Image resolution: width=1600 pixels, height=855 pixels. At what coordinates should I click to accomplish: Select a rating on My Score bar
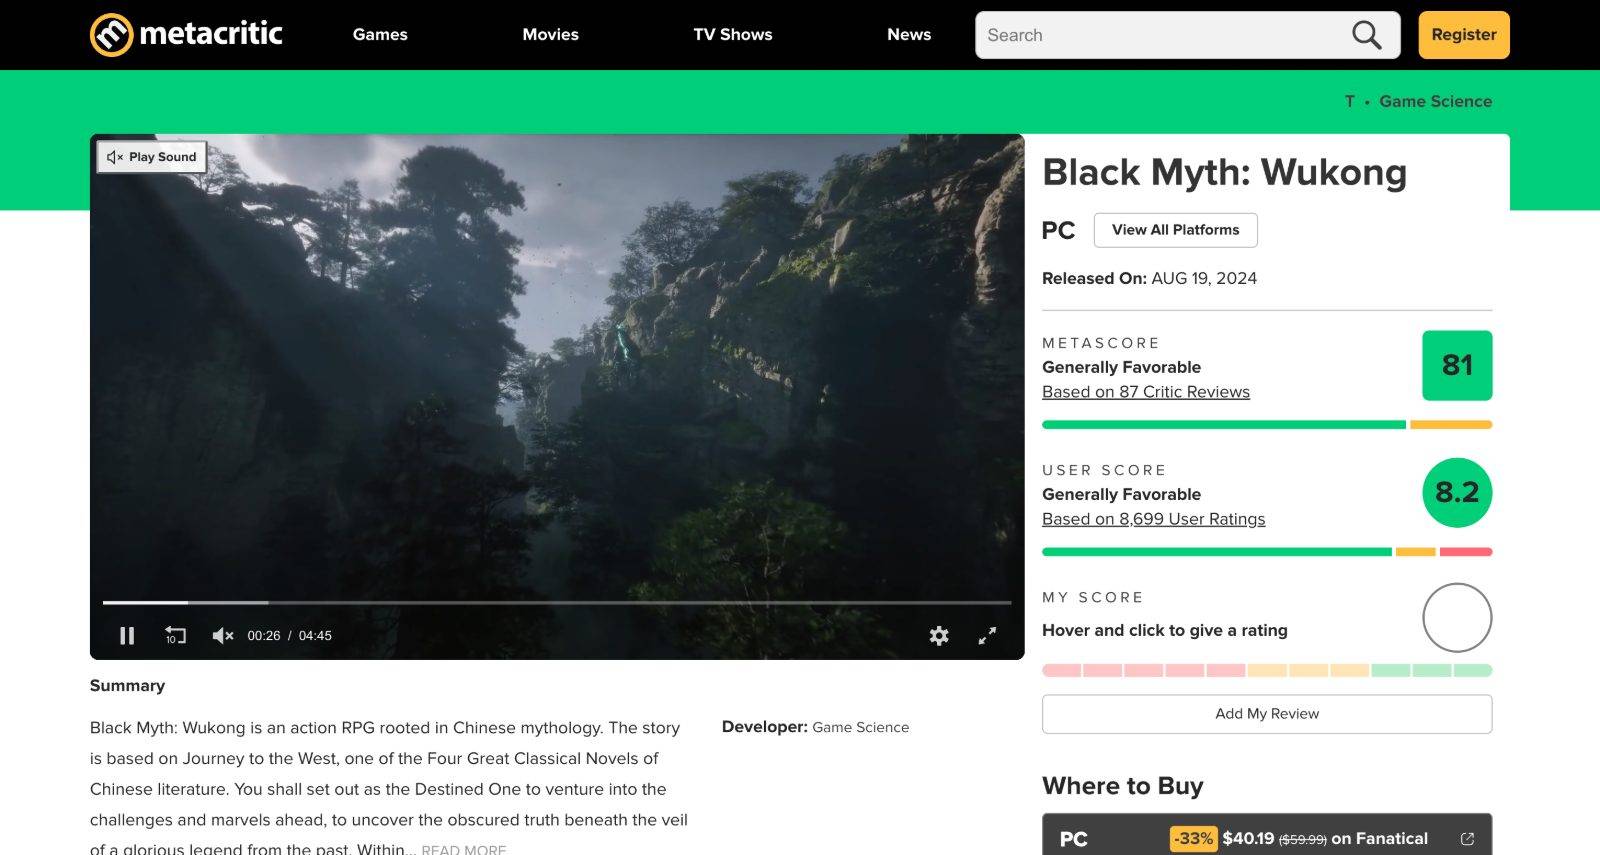[1267, 670]
